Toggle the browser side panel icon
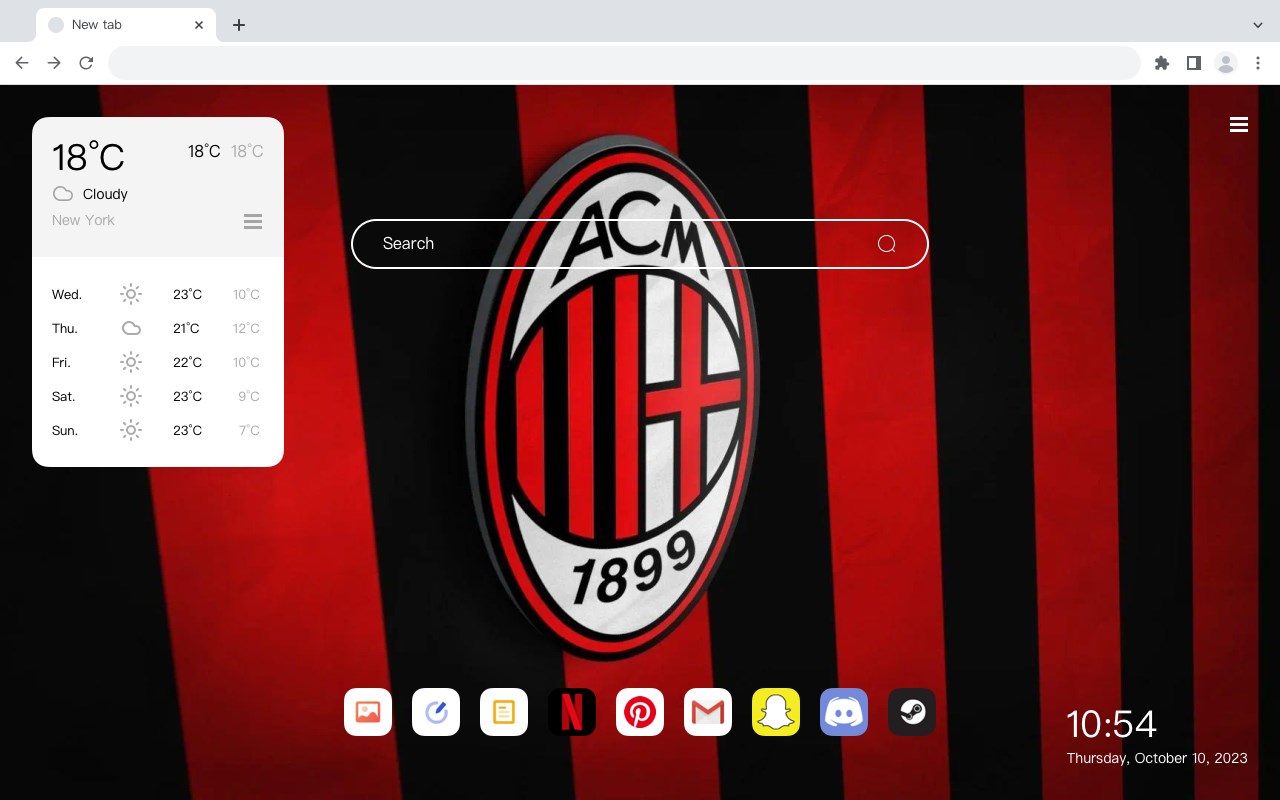Screen dimensions: 1280x800 [x=1193, y=63]
